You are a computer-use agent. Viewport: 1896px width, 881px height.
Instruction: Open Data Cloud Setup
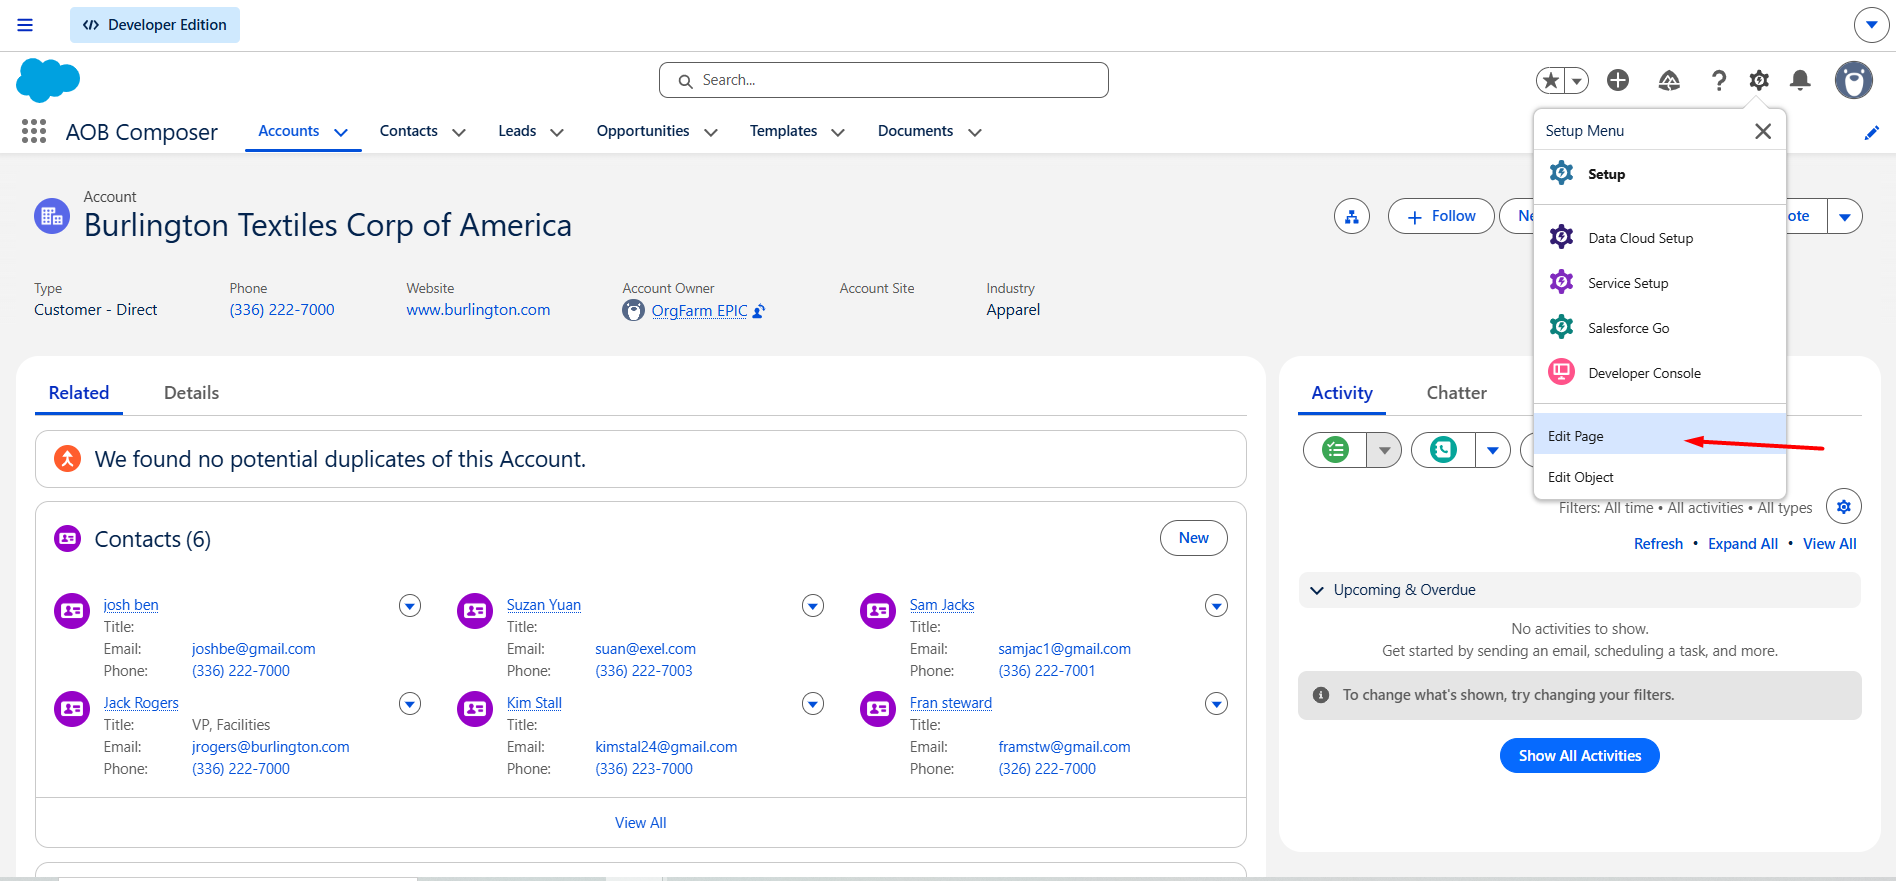[1660, 238]
